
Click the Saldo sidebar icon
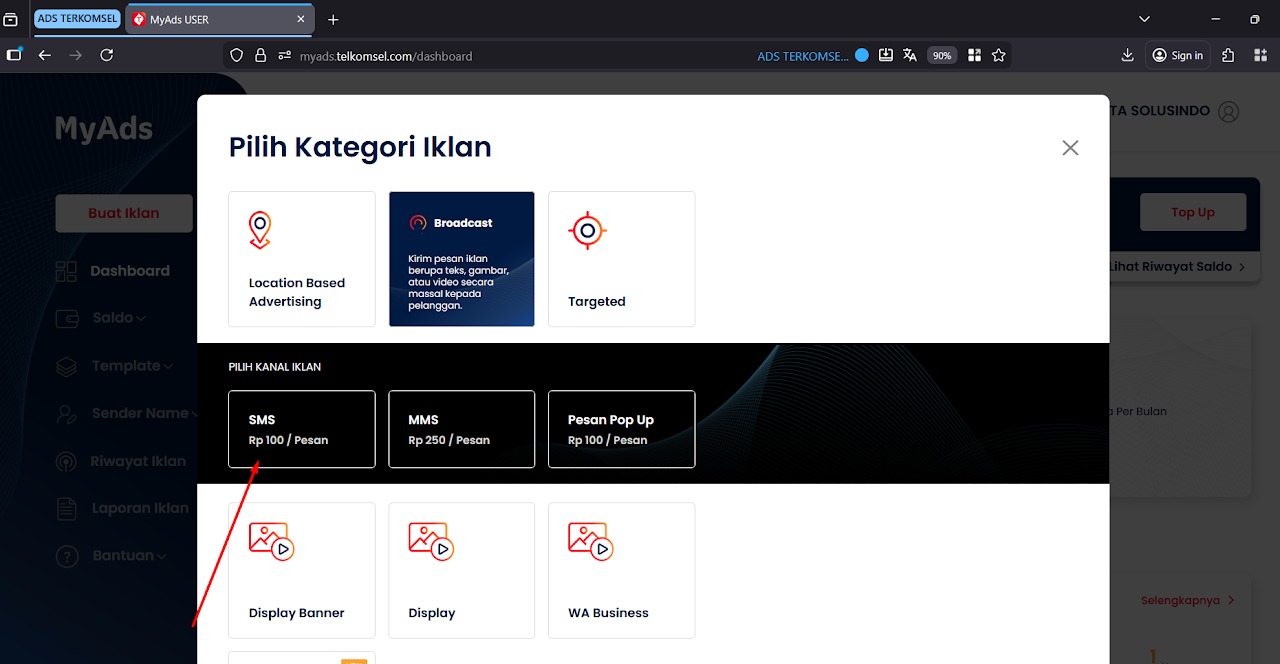[x=66, y=318]
